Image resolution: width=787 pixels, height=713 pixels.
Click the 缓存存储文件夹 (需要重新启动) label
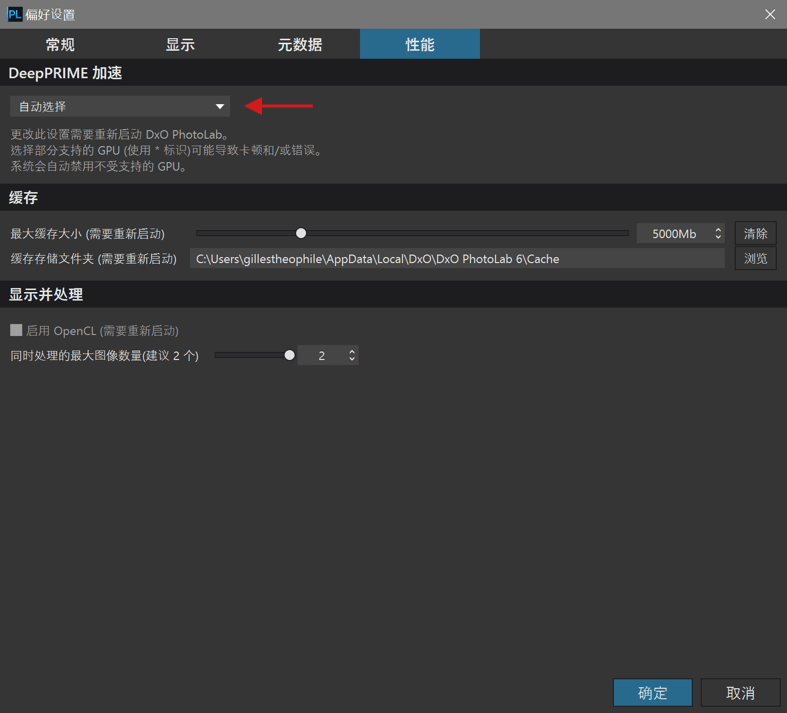[x=93, y=259]
